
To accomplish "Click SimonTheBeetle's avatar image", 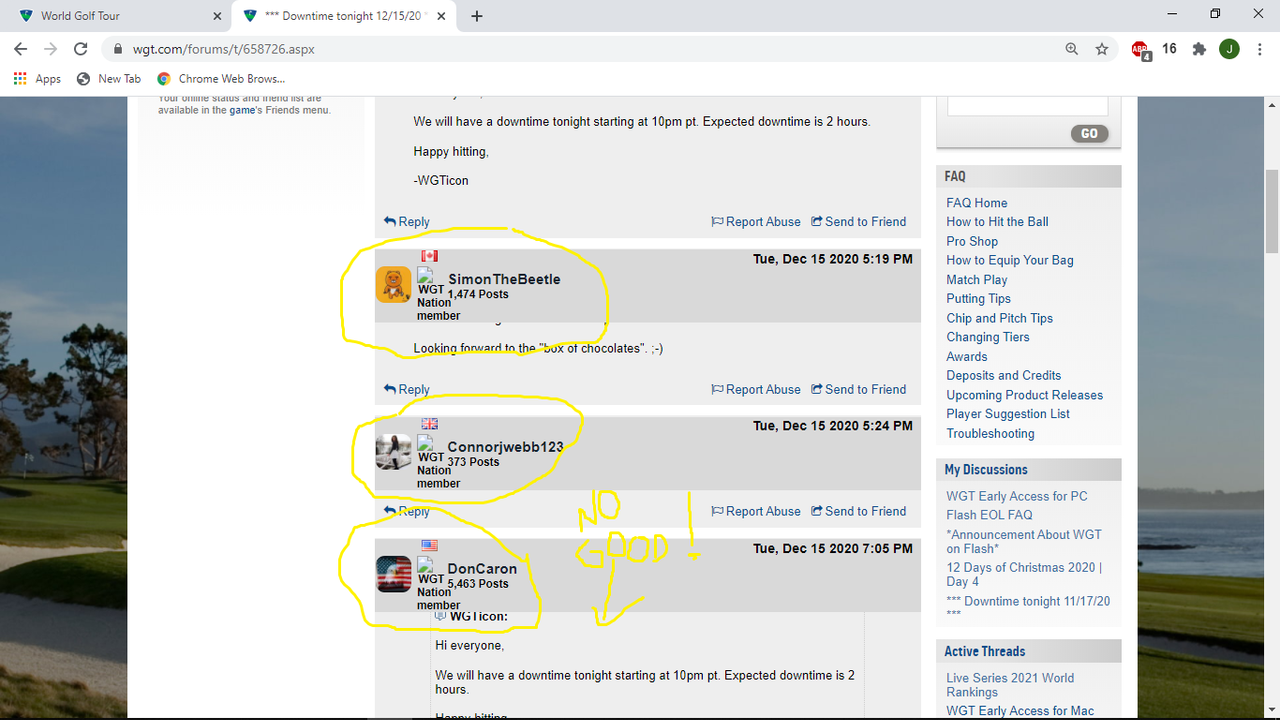I will tap(394, 284).
